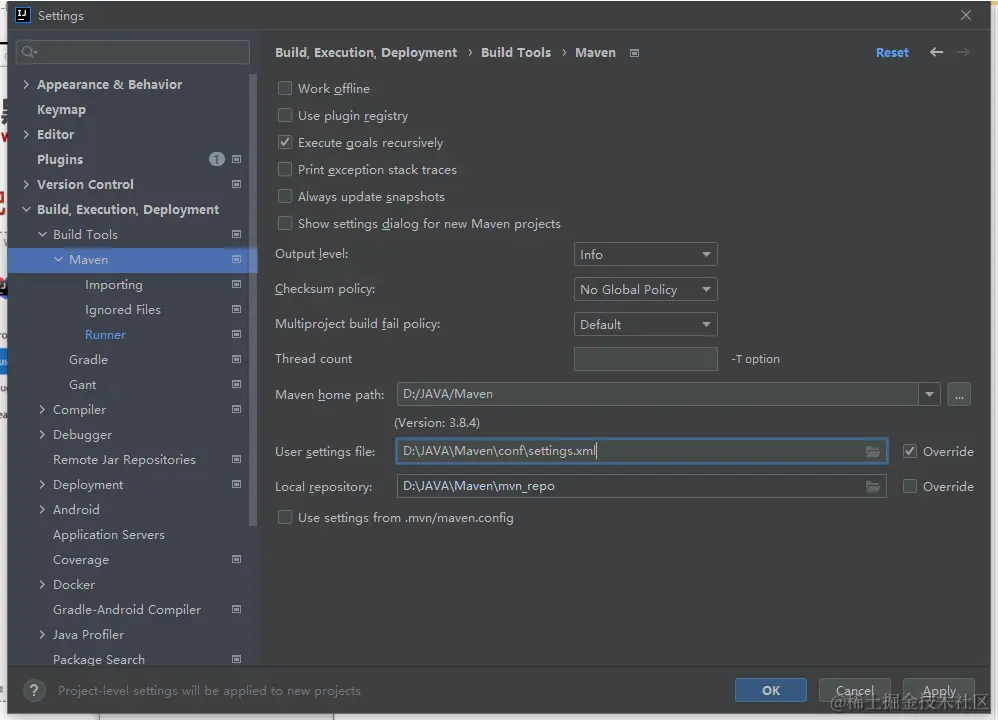Viewport: 998px width, 720px height.
Task: Uncheck Execute goals recursively
Action: (285, 142)
